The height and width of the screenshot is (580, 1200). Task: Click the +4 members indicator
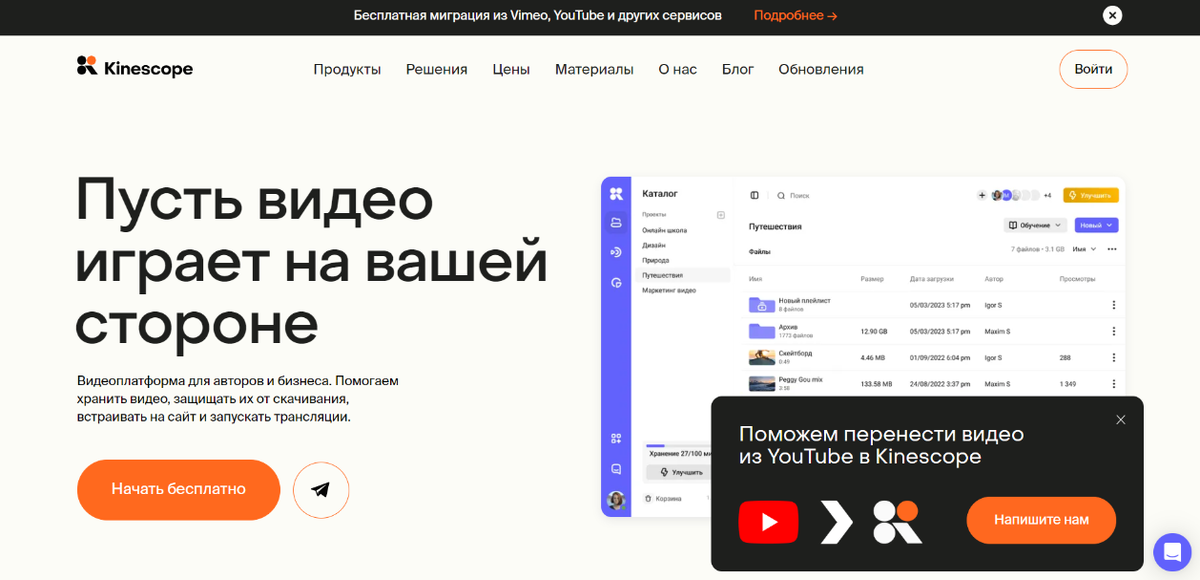(1047, 196)
